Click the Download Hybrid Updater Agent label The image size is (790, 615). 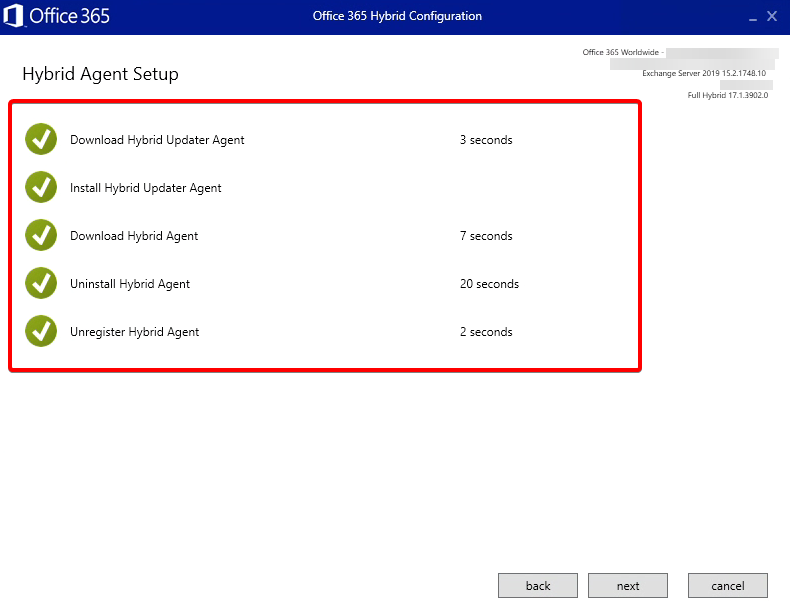(x=157, y=140)
